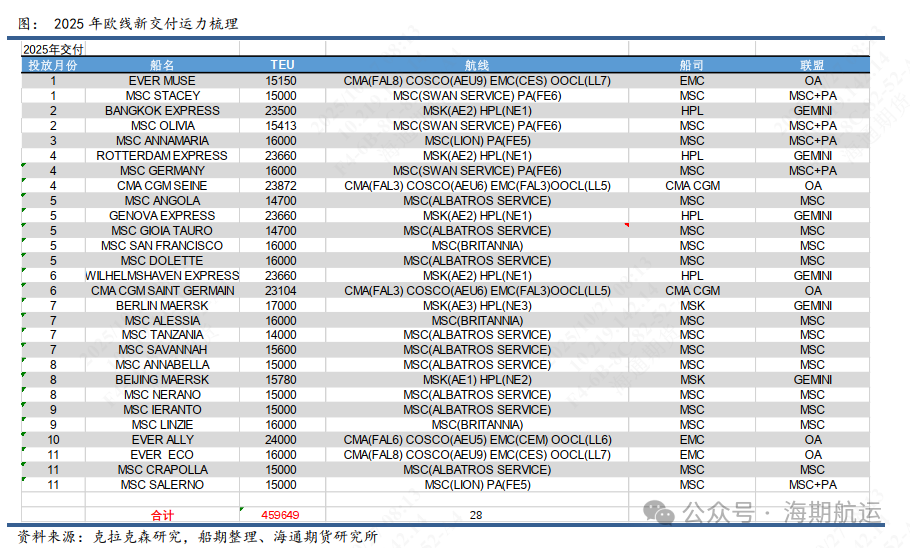Click the TEU value 24000 for EVER ALLY
The height and width of the screenshot is (548, 910).
click(282, 440)
